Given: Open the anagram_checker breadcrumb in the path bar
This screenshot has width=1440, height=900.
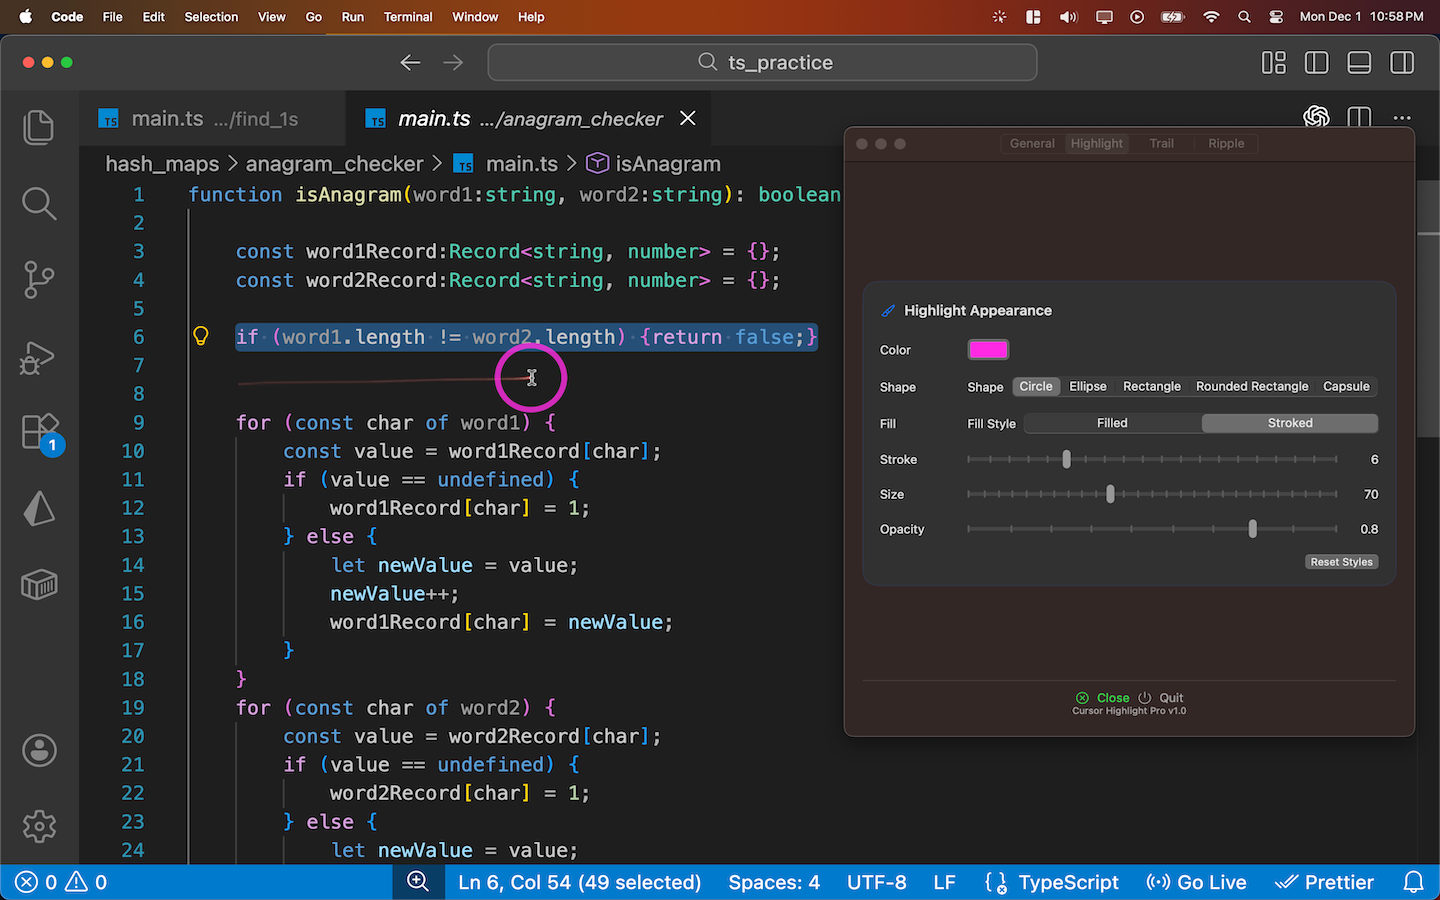Looking at the screenshot, I should [335, 163].
